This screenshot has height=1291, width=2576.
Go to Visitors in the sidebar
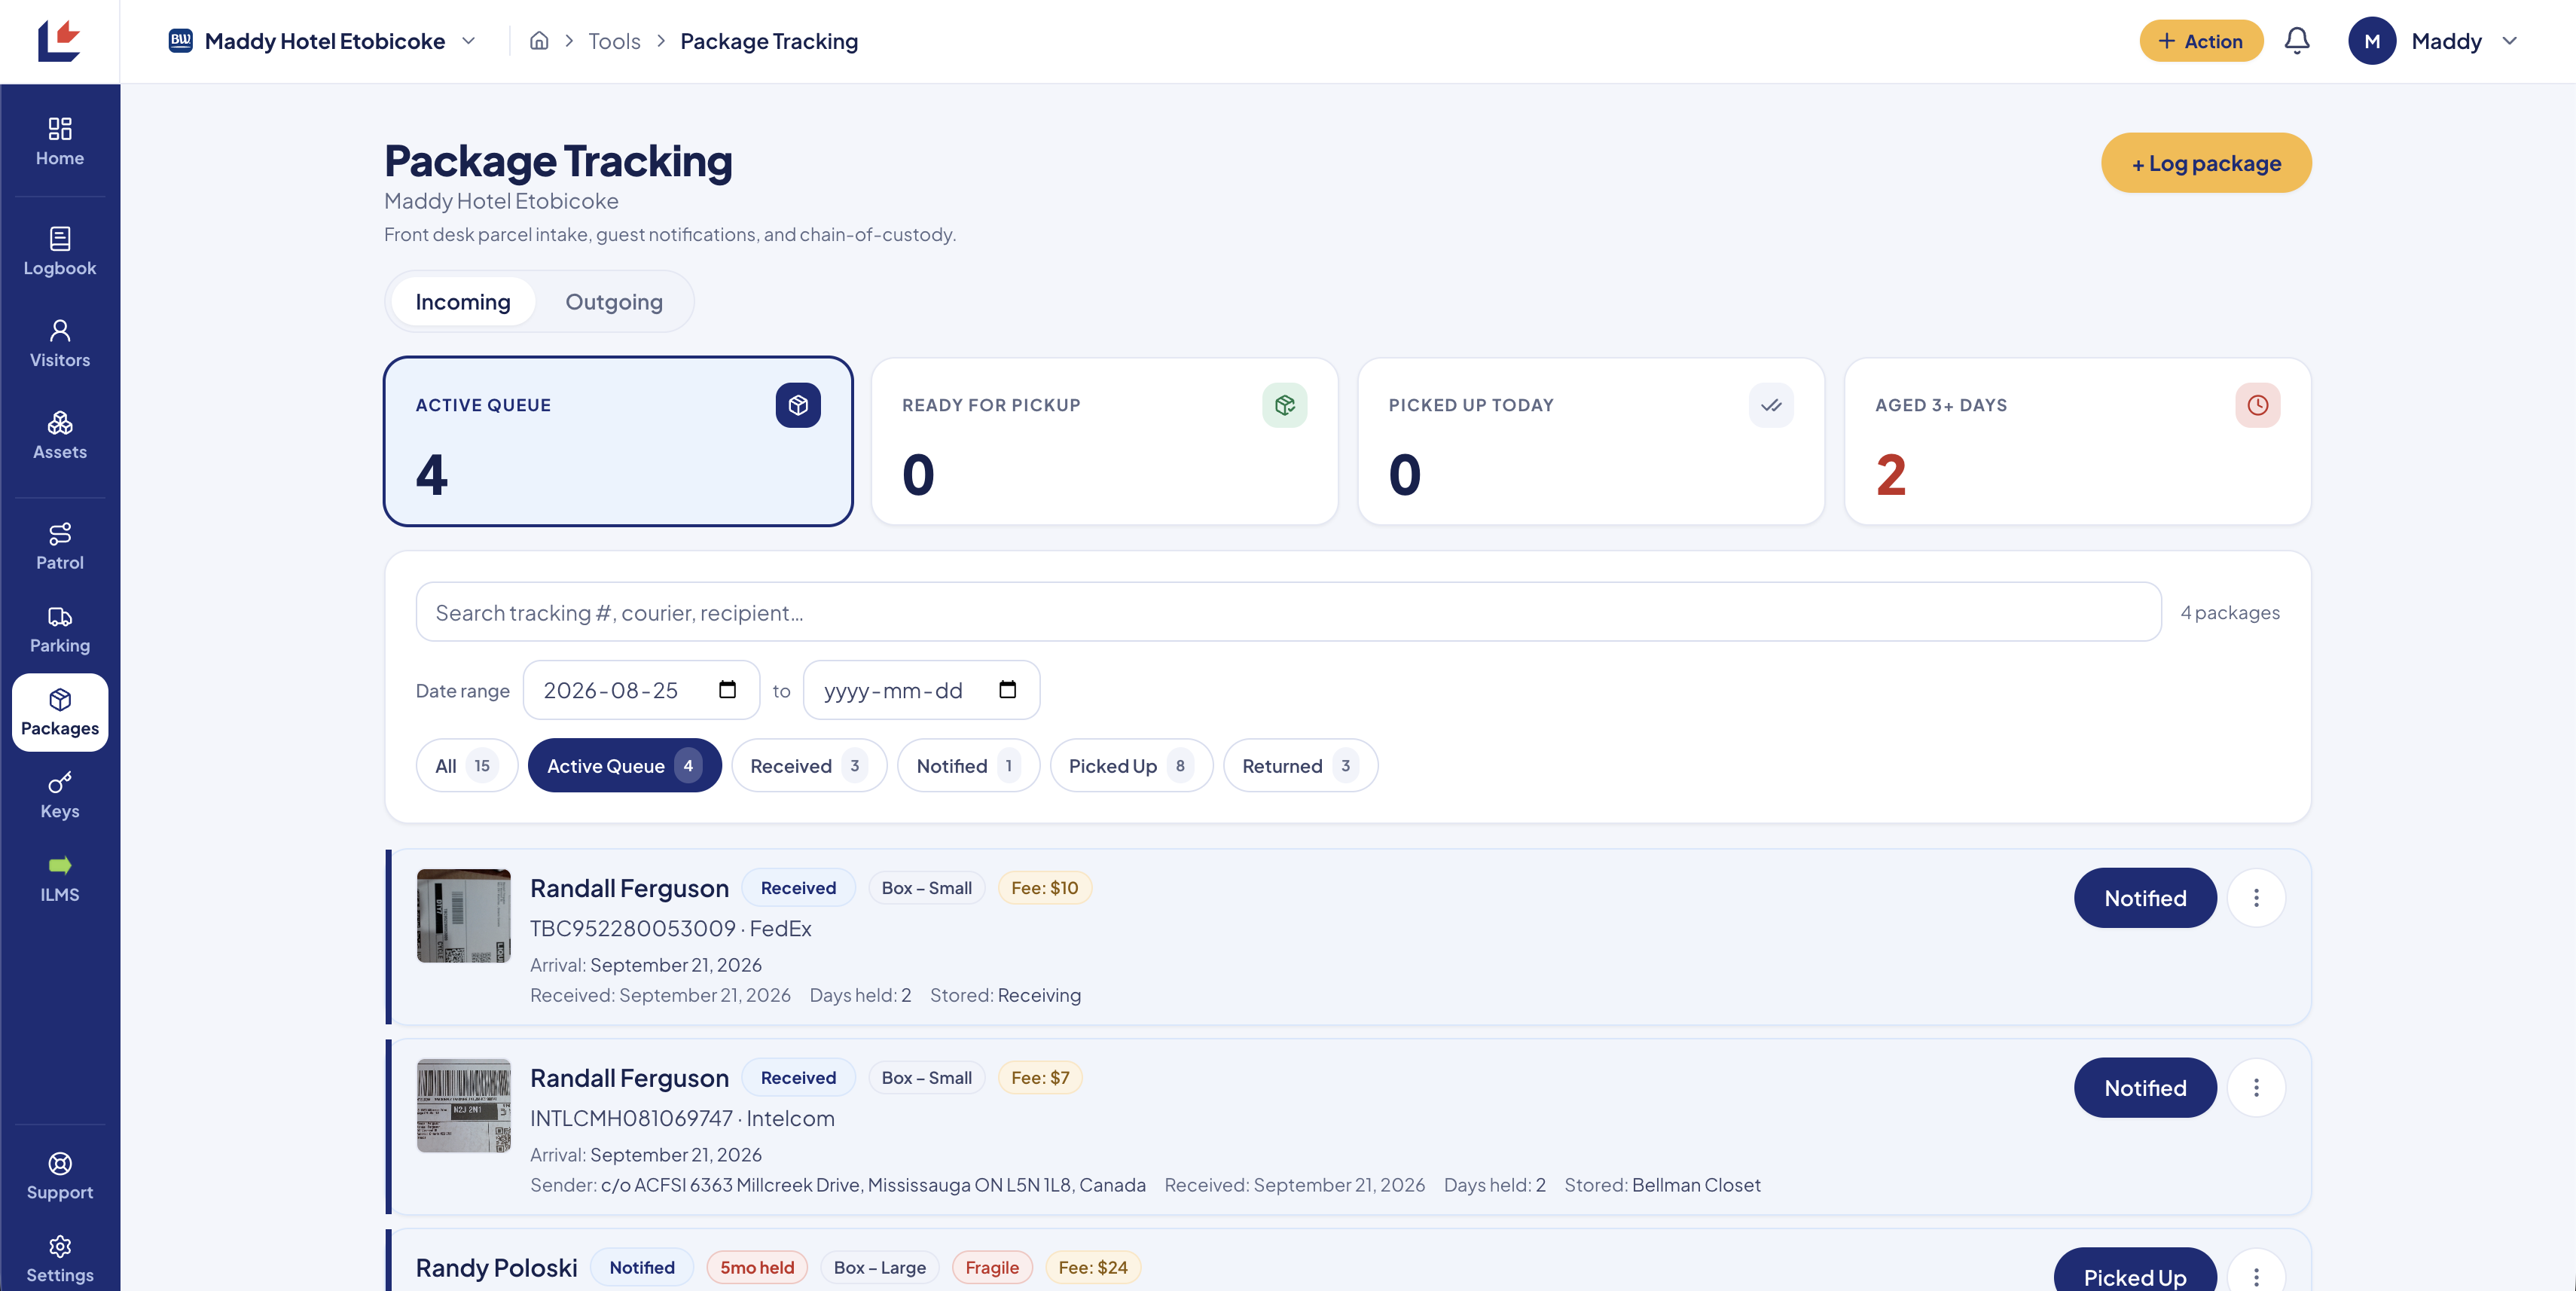(60, 343)
